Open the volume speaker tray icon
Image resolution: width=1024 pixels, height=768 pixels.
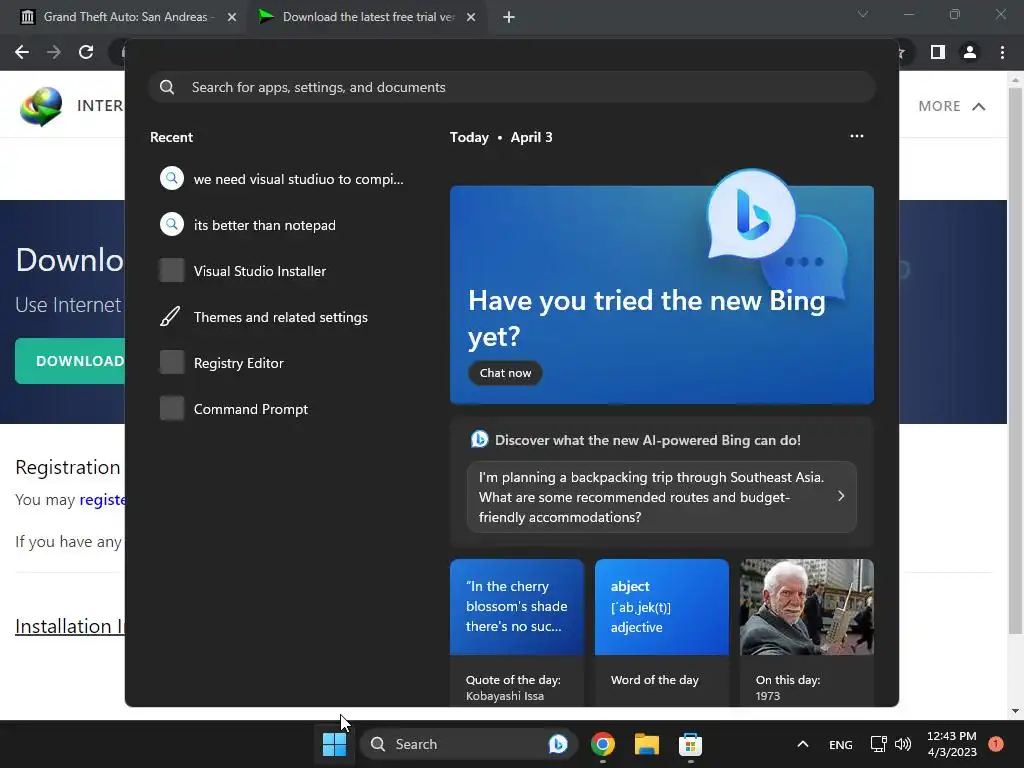click(x=903, y=744)
